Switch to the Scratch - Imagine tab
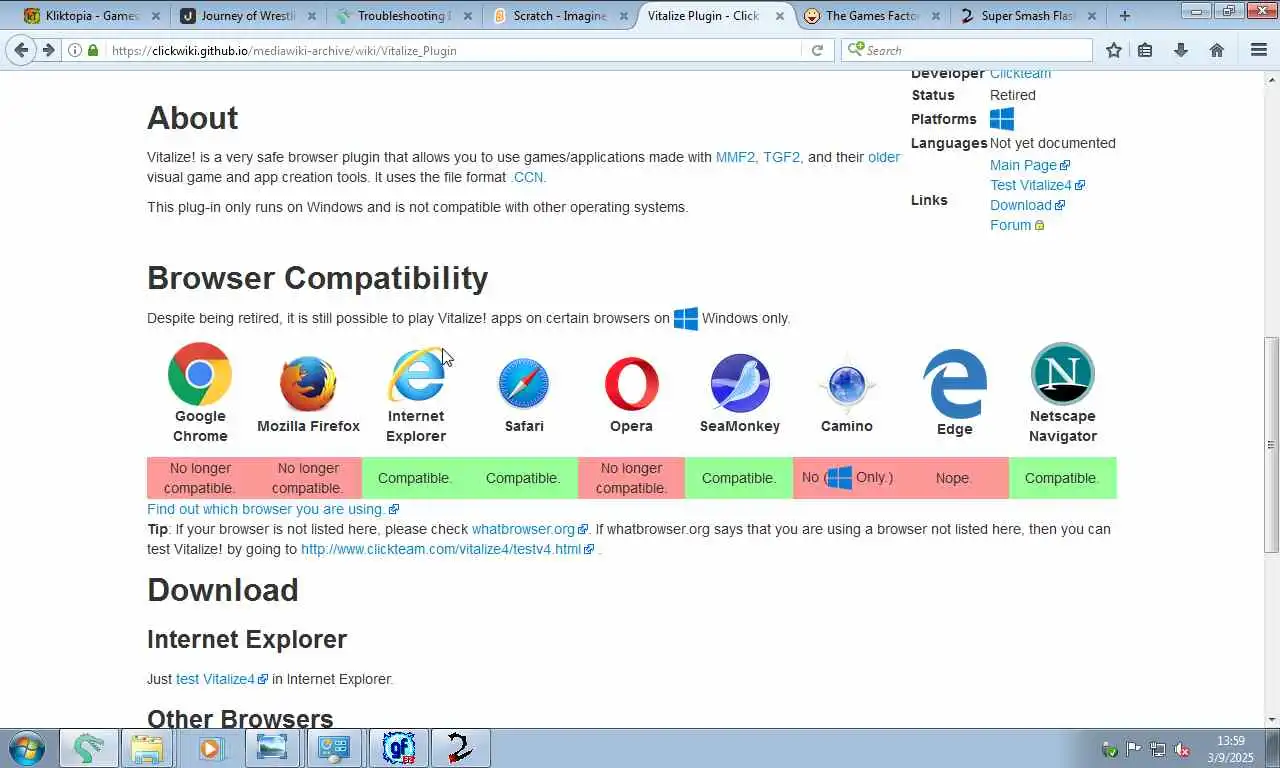The image size is (1280, 768). (560, 16)
